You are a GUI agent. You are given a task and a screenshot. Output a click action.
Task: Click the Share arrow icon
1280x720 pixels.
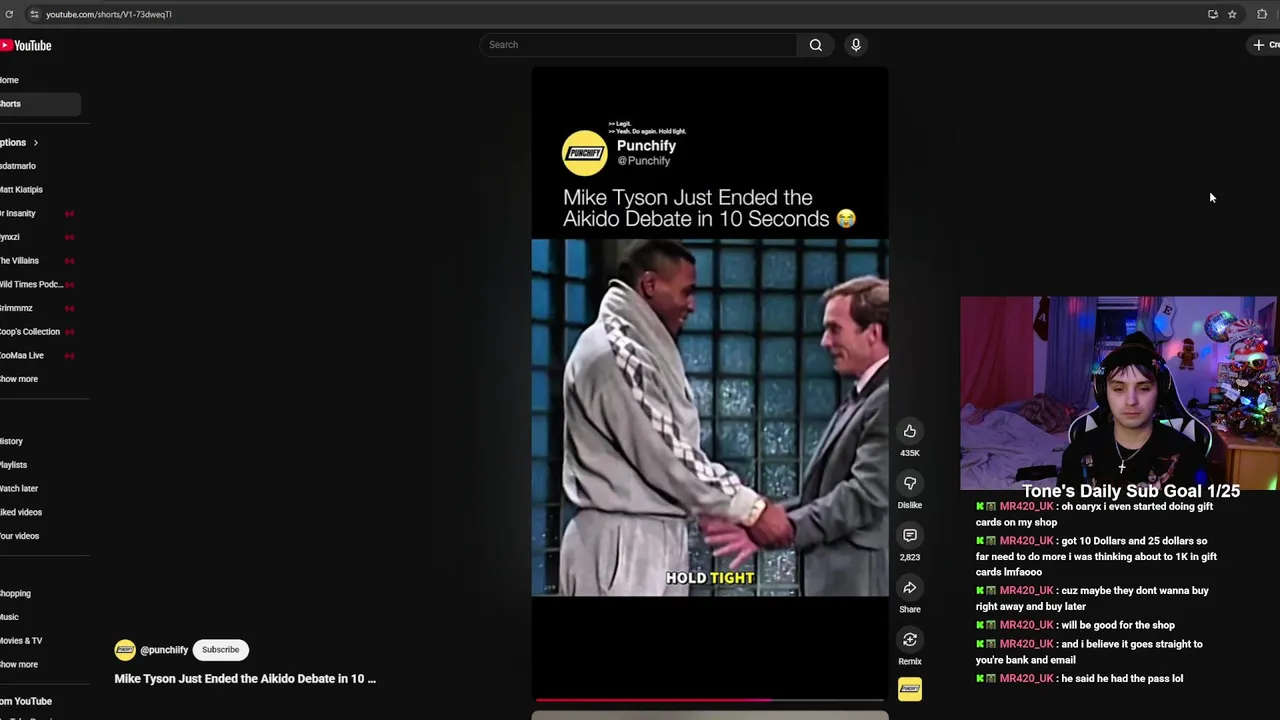[910, 587]
